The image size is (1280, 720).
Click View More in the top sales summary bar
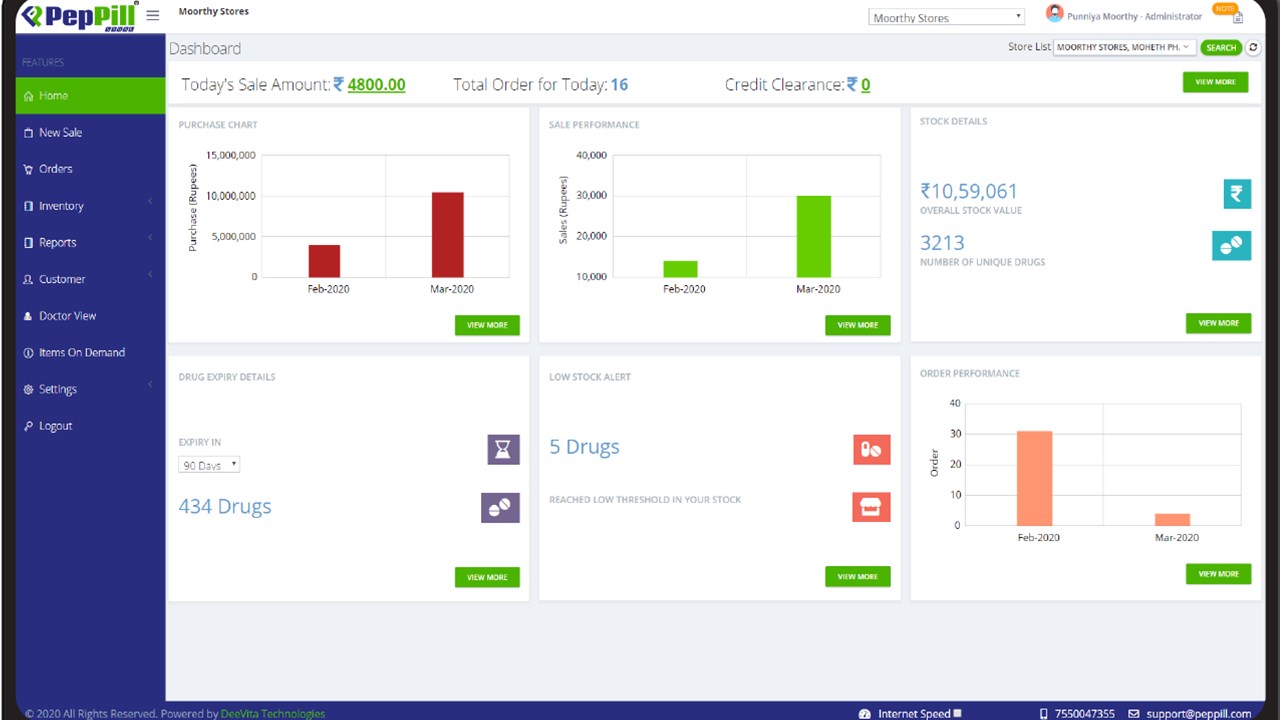[x=1215, y=82]
